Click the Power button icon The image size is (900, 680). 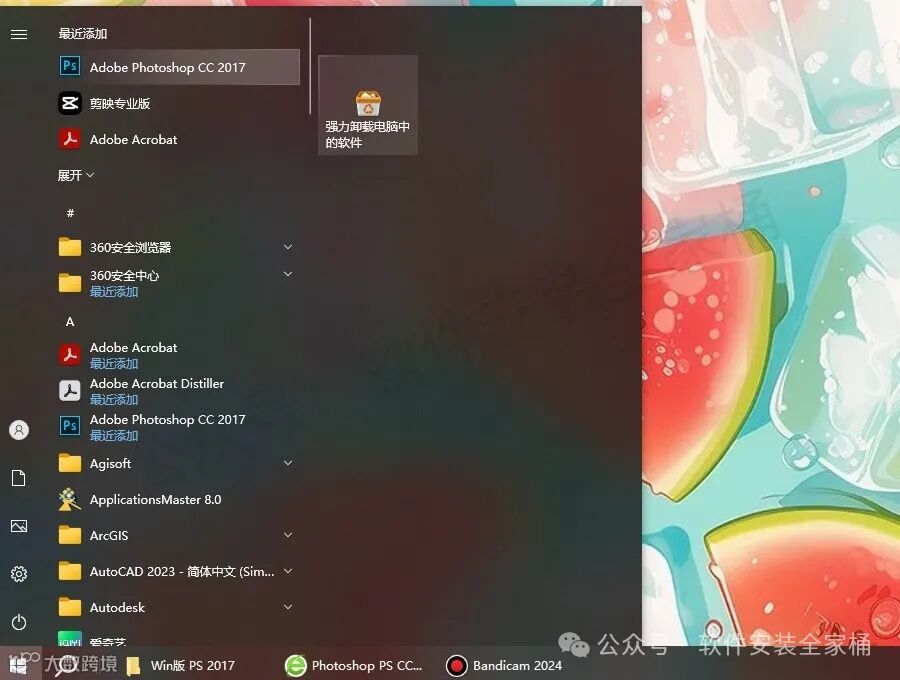click(19, 622)
